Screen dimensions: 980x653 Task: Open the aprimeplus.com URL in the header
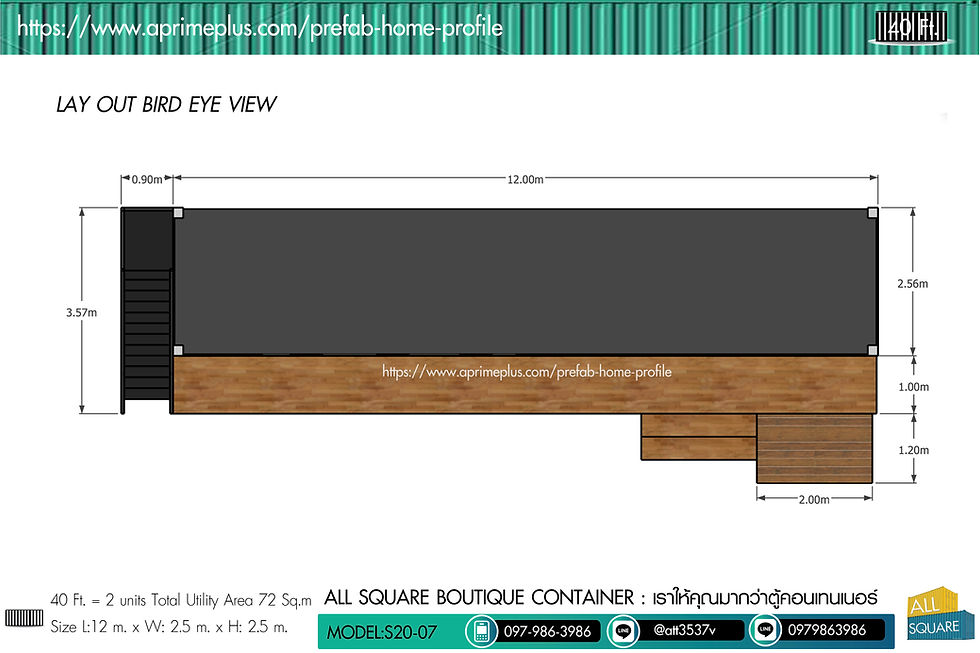[260, 27]
